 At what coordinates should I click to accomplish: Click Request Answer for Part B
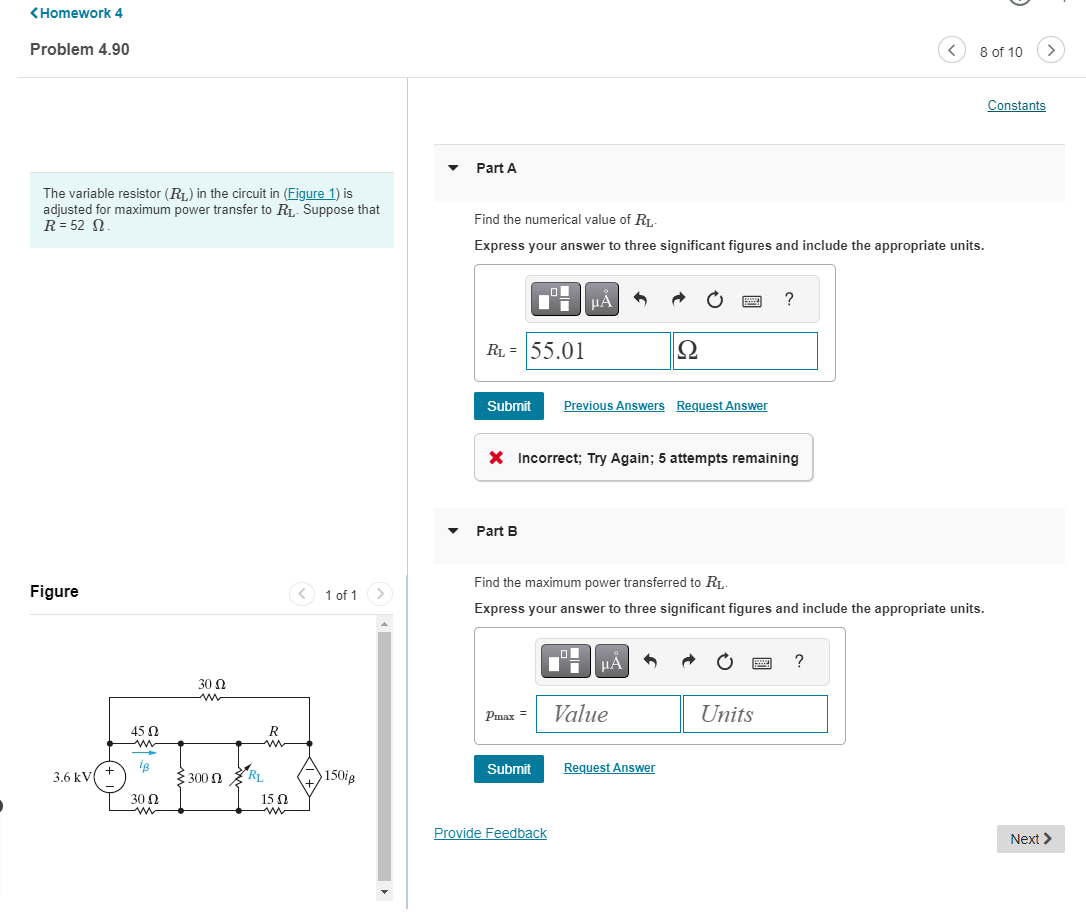point(608,767)
